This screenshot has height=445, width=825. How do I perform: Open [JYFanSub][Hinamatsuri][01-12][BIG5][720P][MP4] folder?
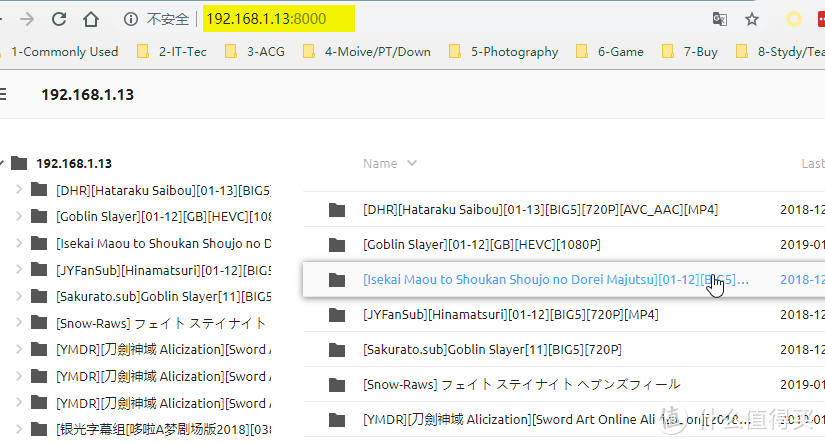510,315
